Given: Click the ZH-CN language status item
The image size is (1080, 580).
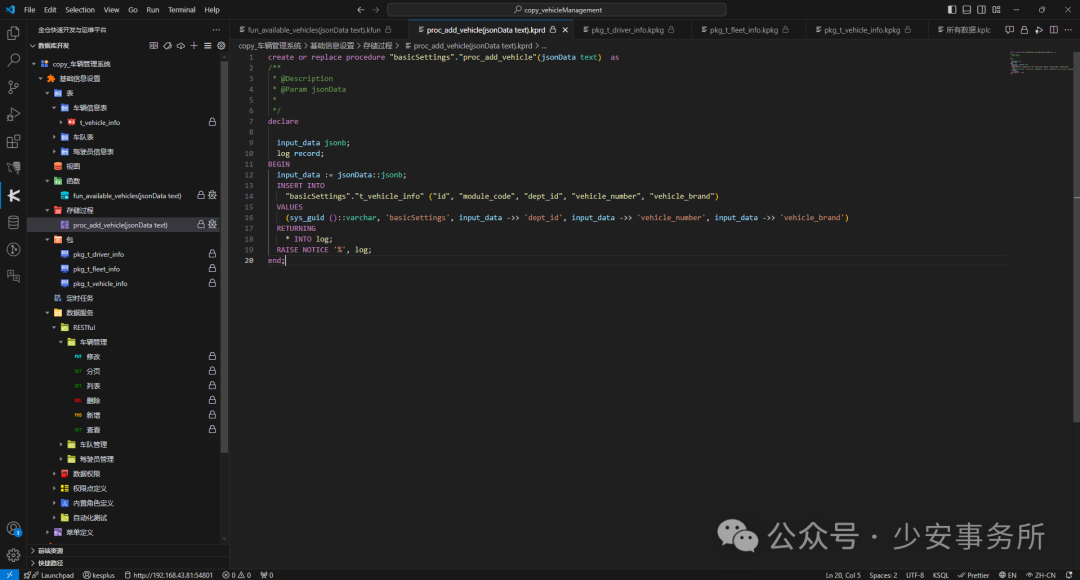Looking at the screenshot, I should pyautogui.click(x=1045, y=575).
